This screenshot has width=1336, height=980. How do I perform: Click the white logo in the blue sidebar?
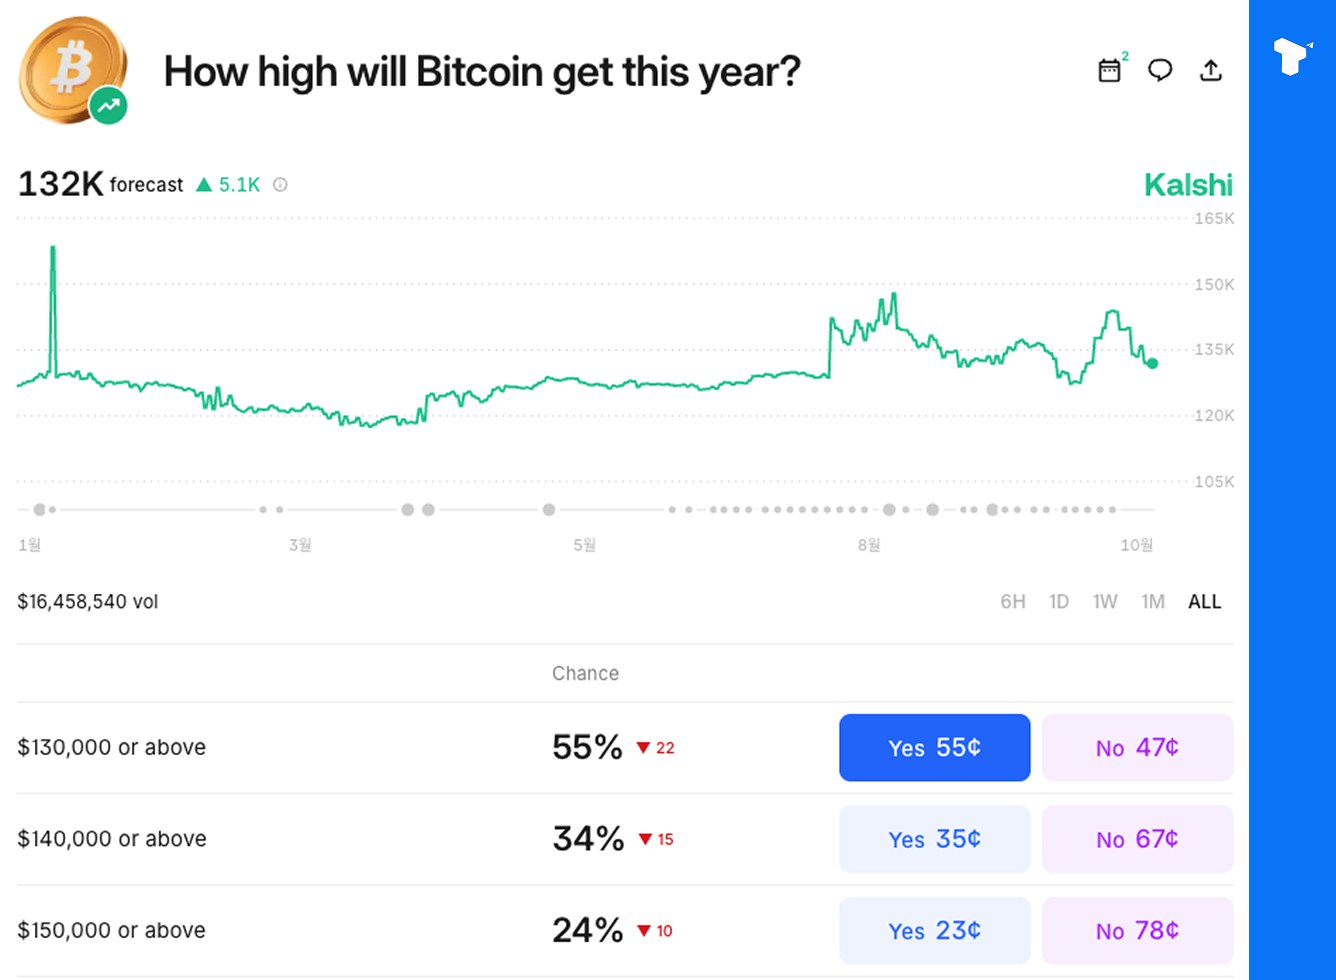(x=1291, y=56)
